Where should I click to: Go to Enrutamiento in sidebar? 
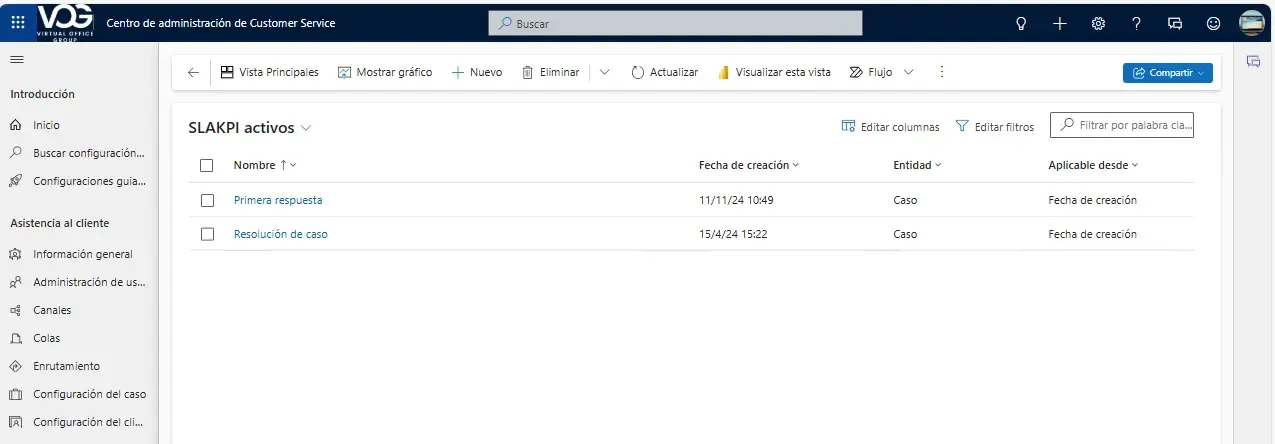(x=66, y=366)
